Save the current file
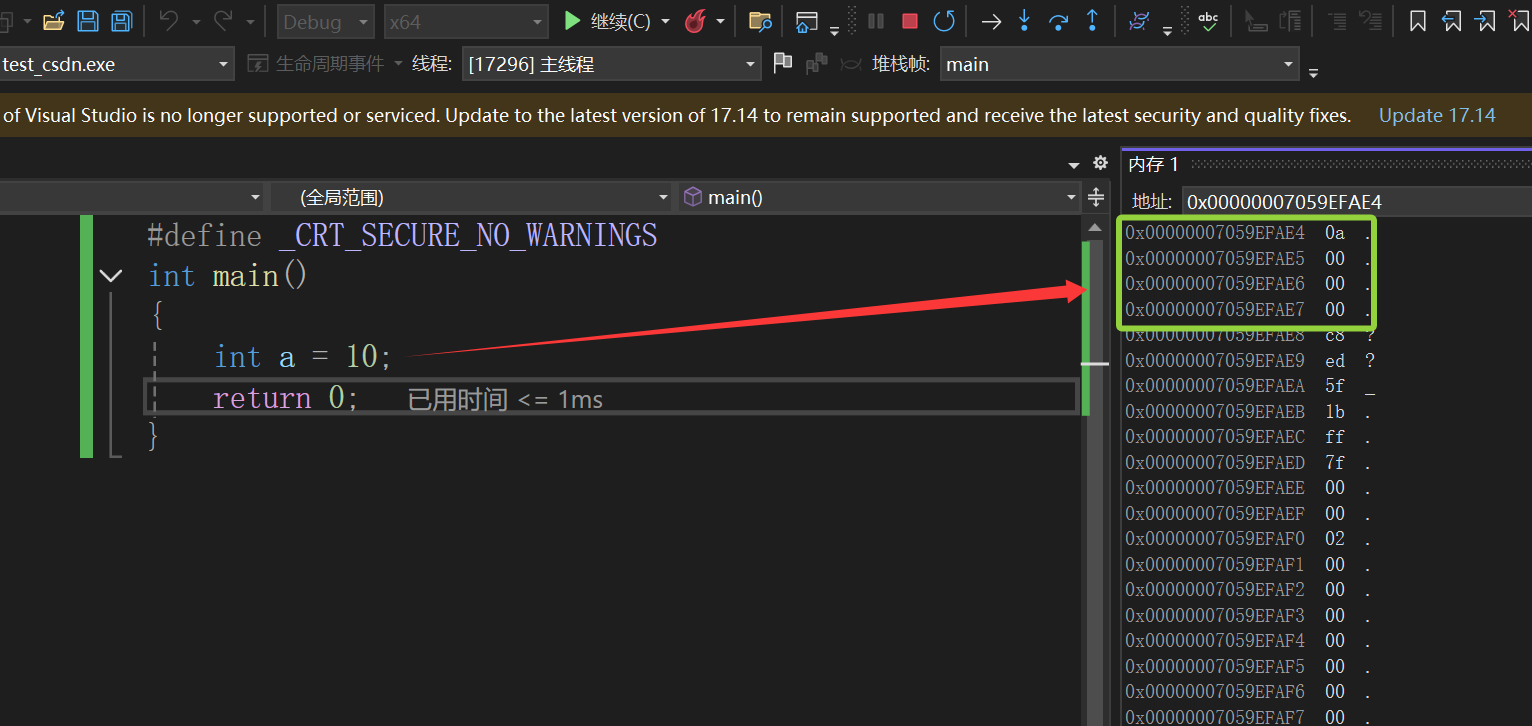 point(88,21)
